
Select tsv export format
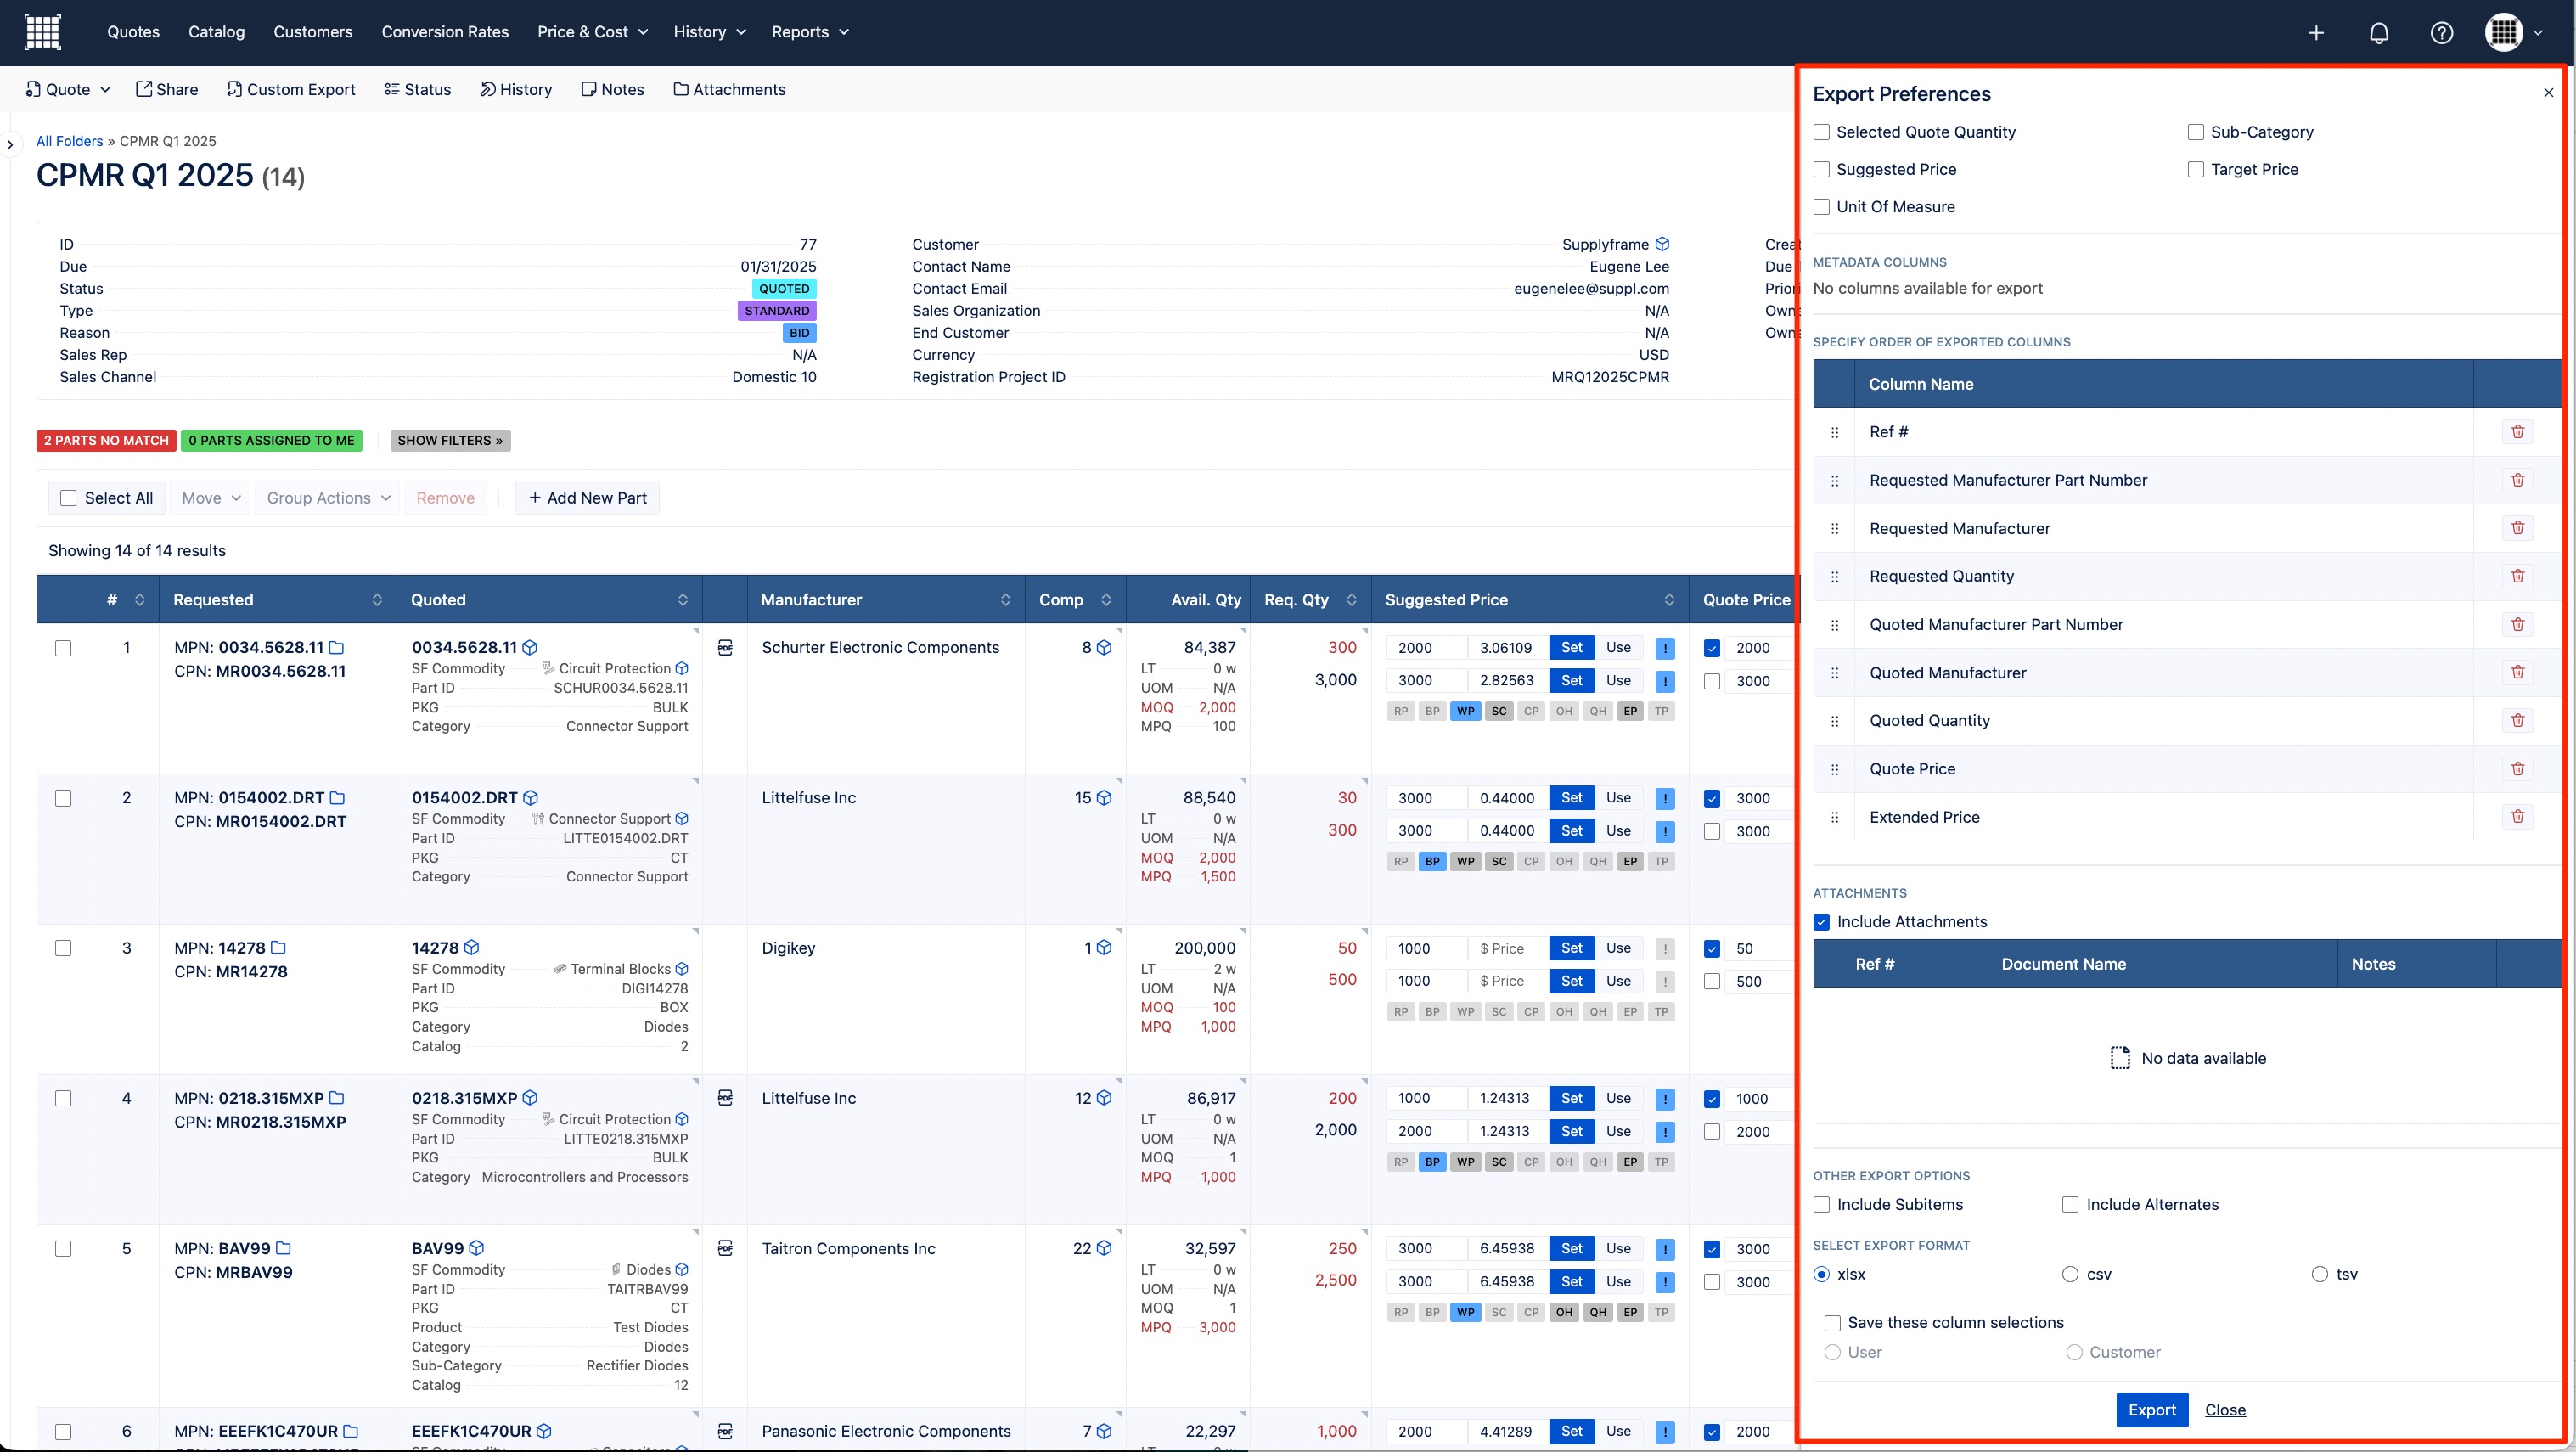click(2320, 1274)
